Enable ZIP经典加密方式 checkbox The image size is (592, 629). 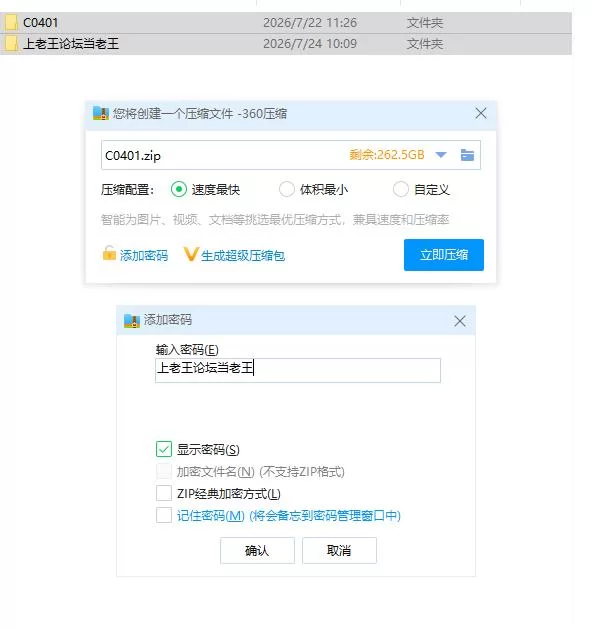point(164,493)
